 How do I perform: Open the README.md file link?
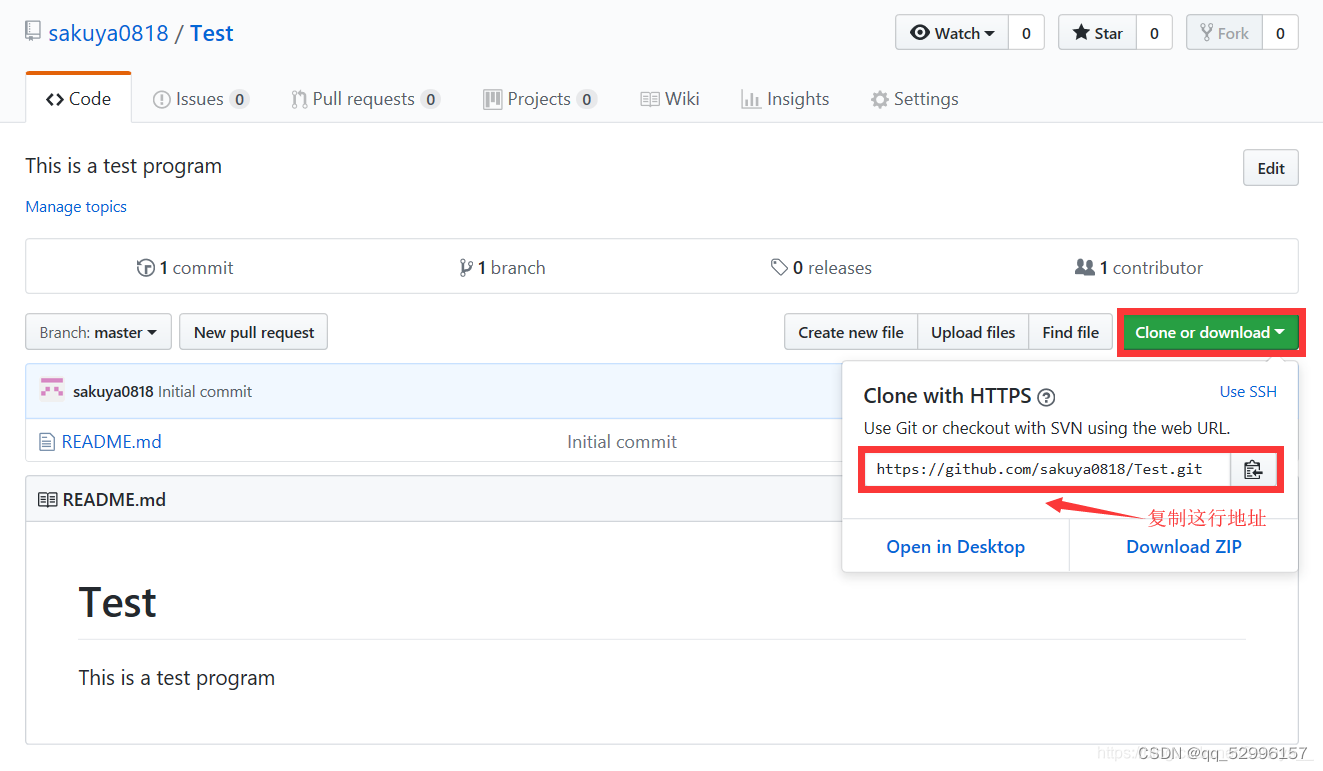(111, 442)
